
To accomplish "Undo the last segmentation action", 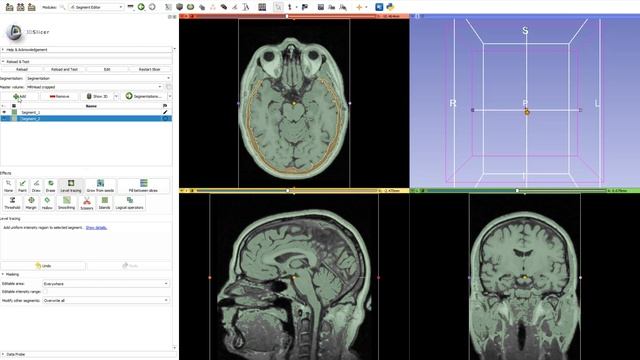I will click(43, 266).
